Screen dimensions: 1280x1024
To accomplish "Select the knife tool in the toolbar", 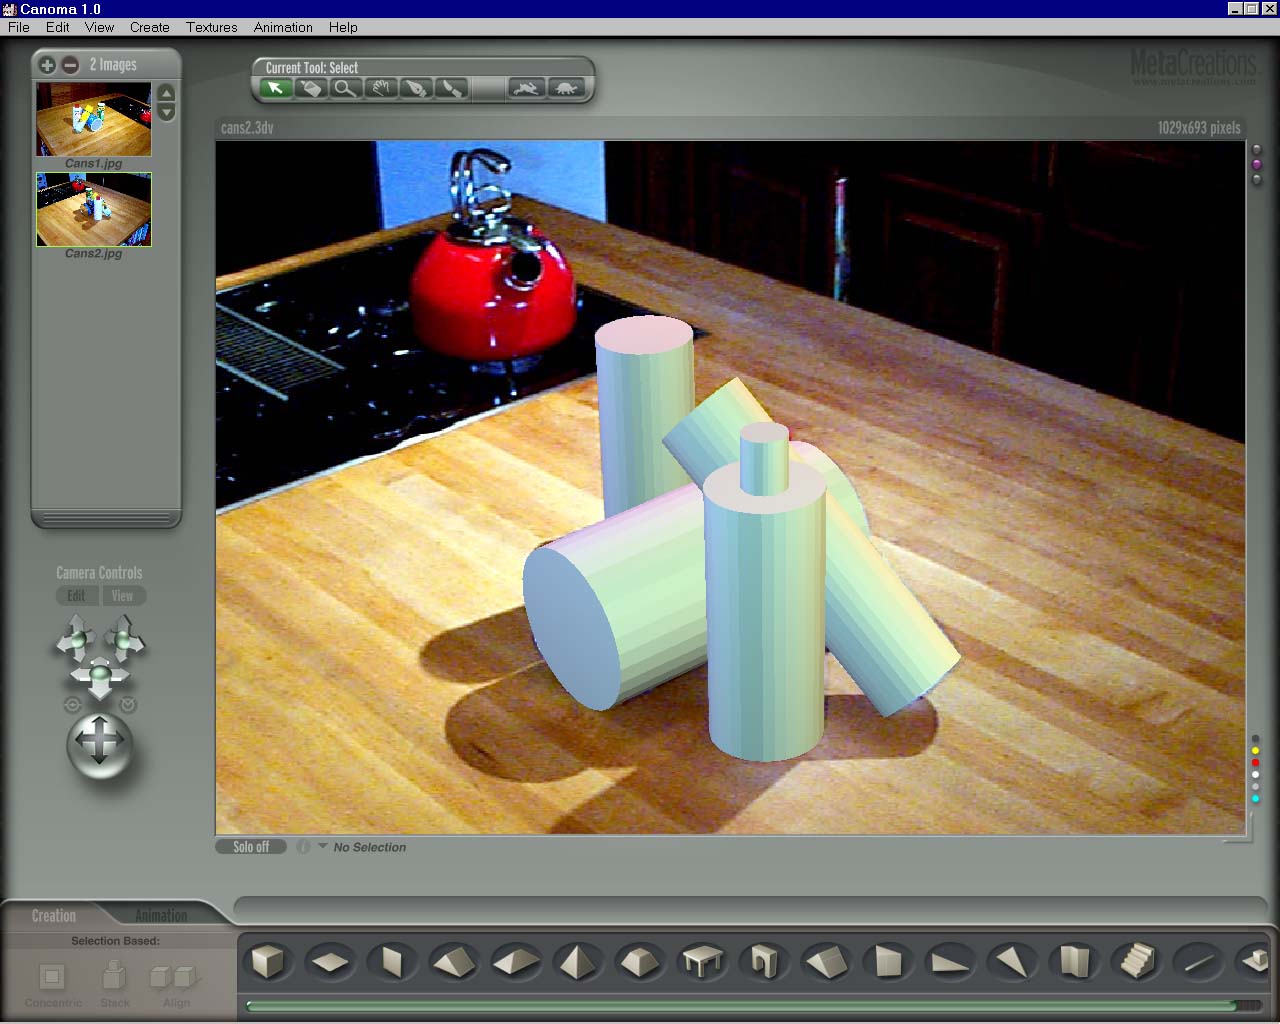I will tap(451, 89).
